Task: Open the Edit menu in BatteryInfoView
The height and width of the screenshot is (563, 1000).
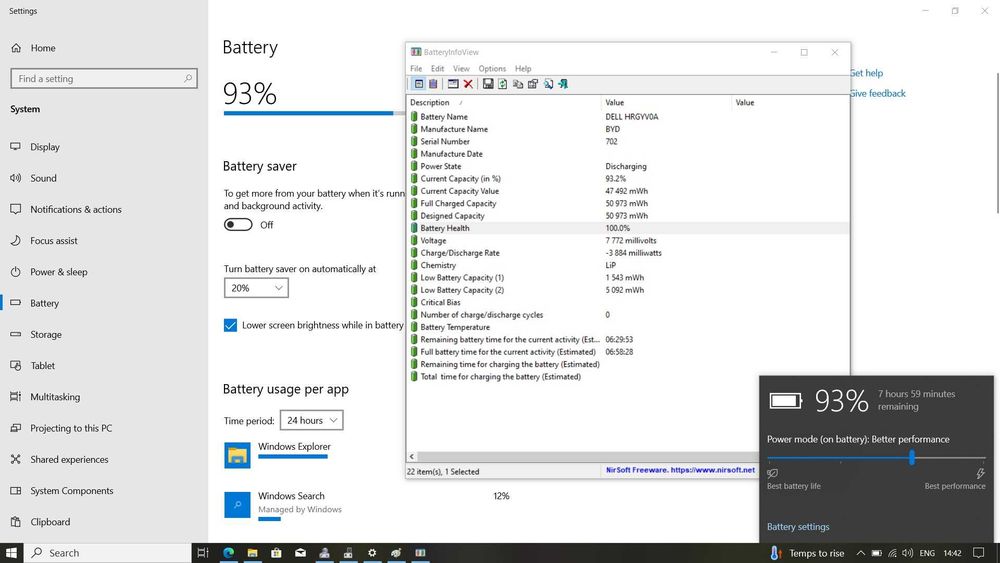Action: pyautogui.click(x=438, y=68)
